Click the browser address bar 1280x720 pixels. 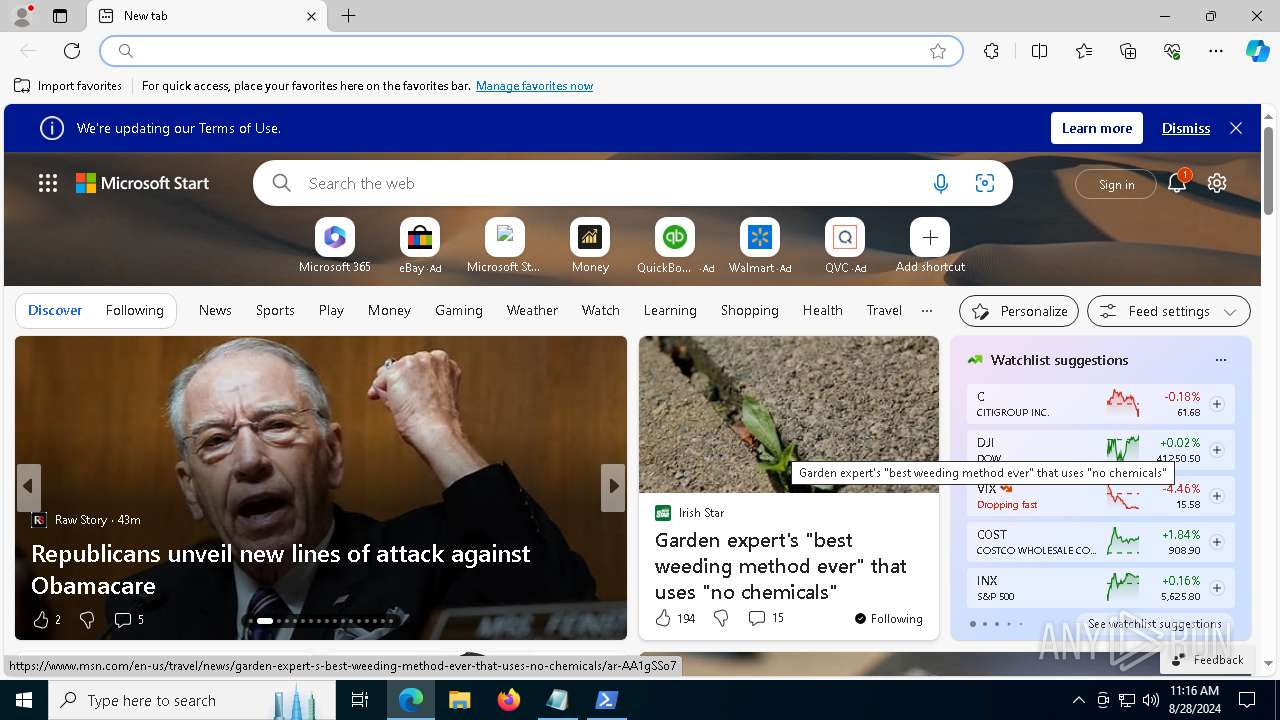coord(530,51)
